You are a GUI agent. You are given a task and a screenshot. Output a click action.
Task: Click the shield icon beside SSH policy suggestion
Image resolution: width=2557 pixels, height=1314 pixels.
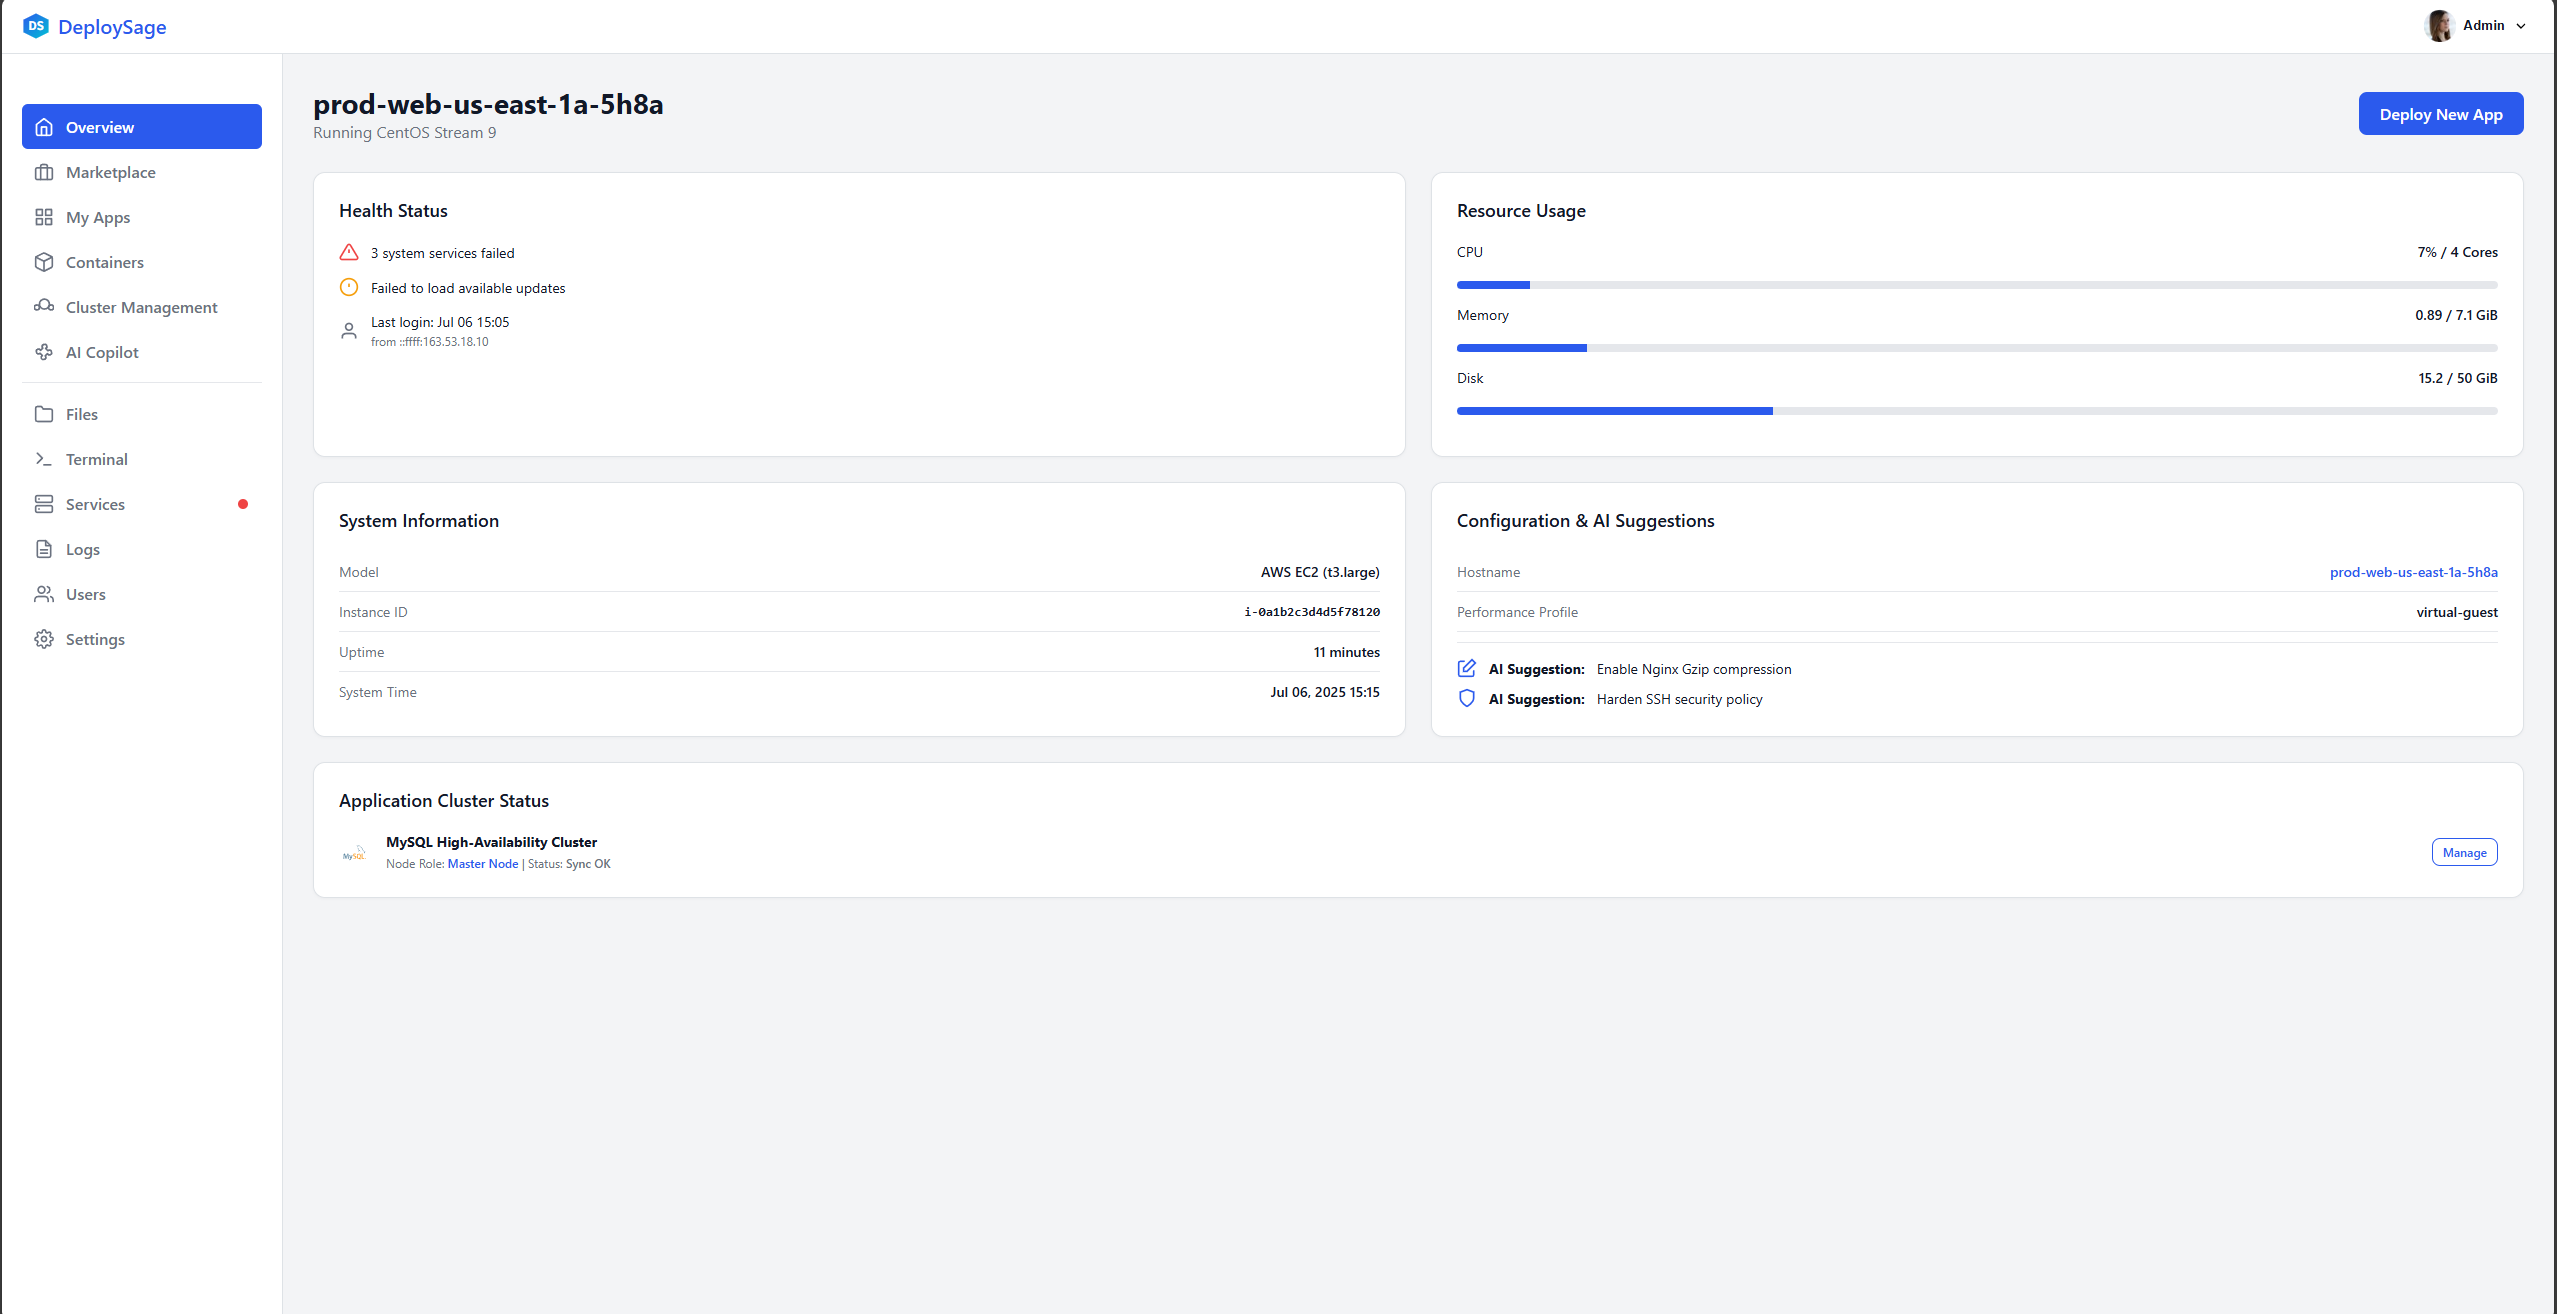[x=1466, y=698]
